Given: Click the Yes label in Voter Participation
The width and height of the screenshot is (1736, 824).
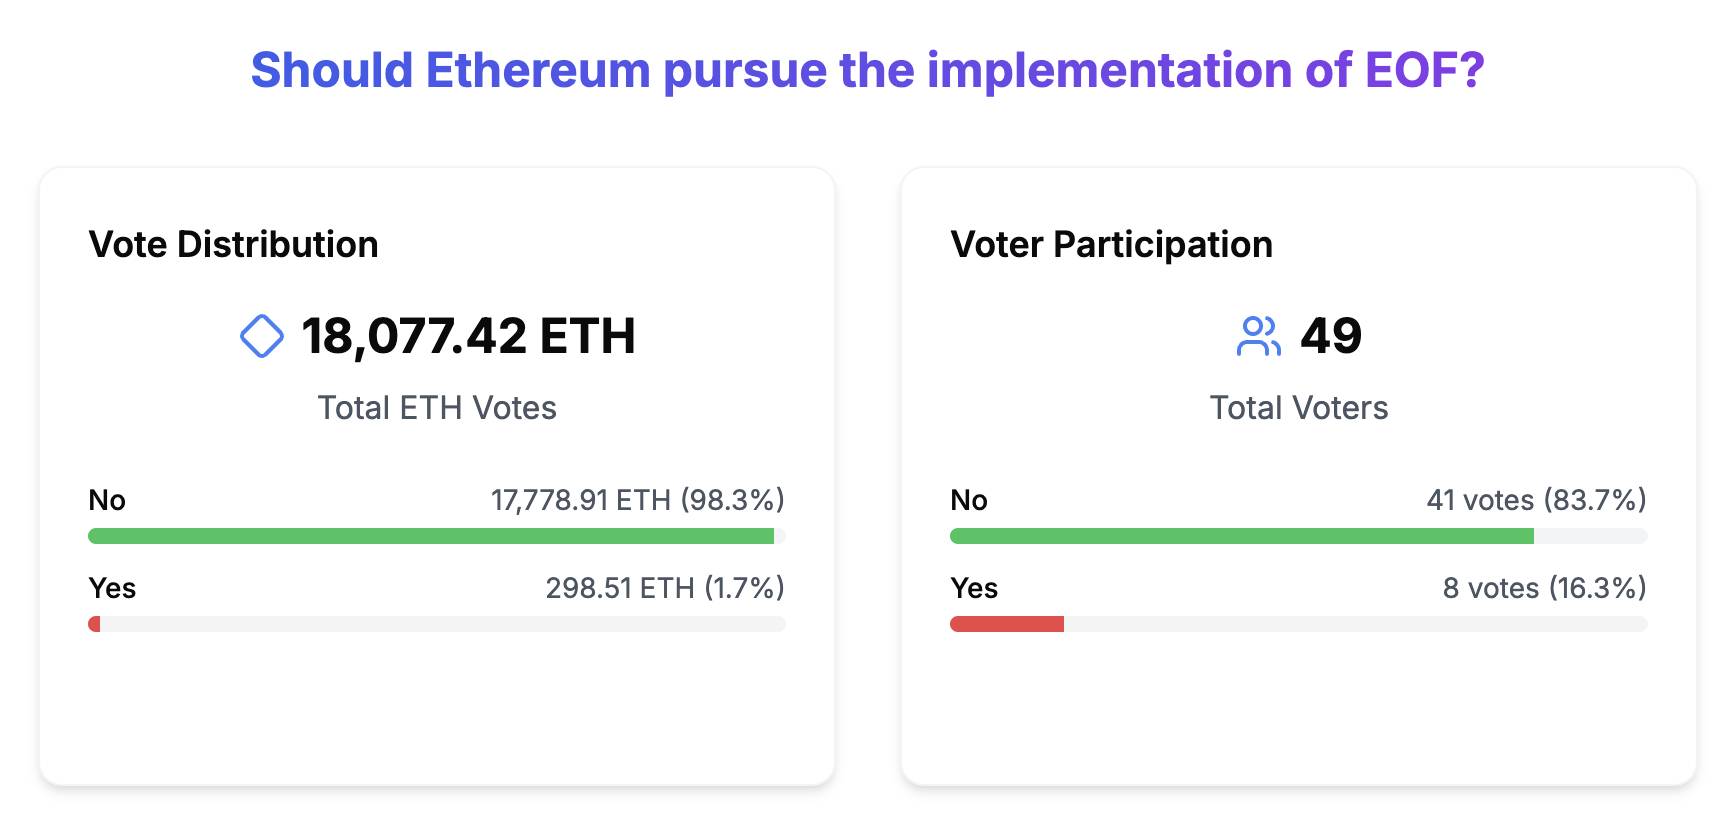Looking at the screenshot, I should [x=974, y=588].
